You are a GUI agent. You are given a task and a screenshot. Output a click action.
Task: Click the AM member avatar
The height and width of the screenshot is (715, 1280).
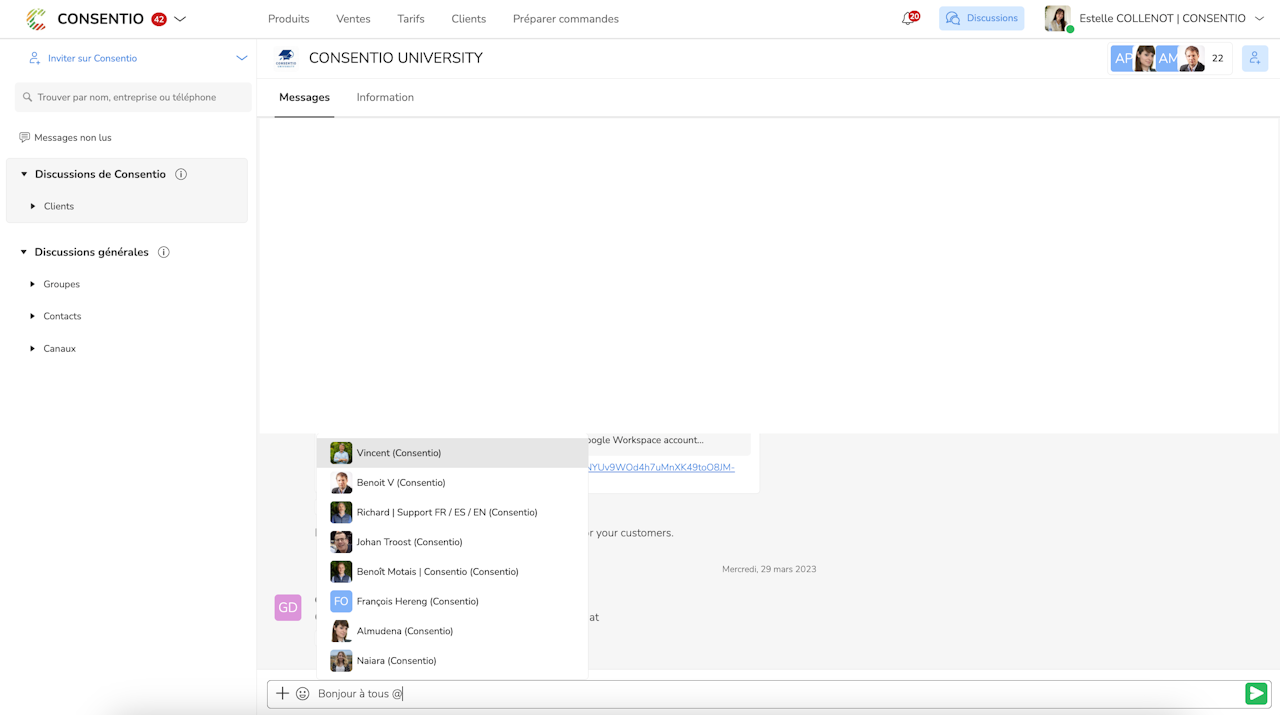(1167, 58)
